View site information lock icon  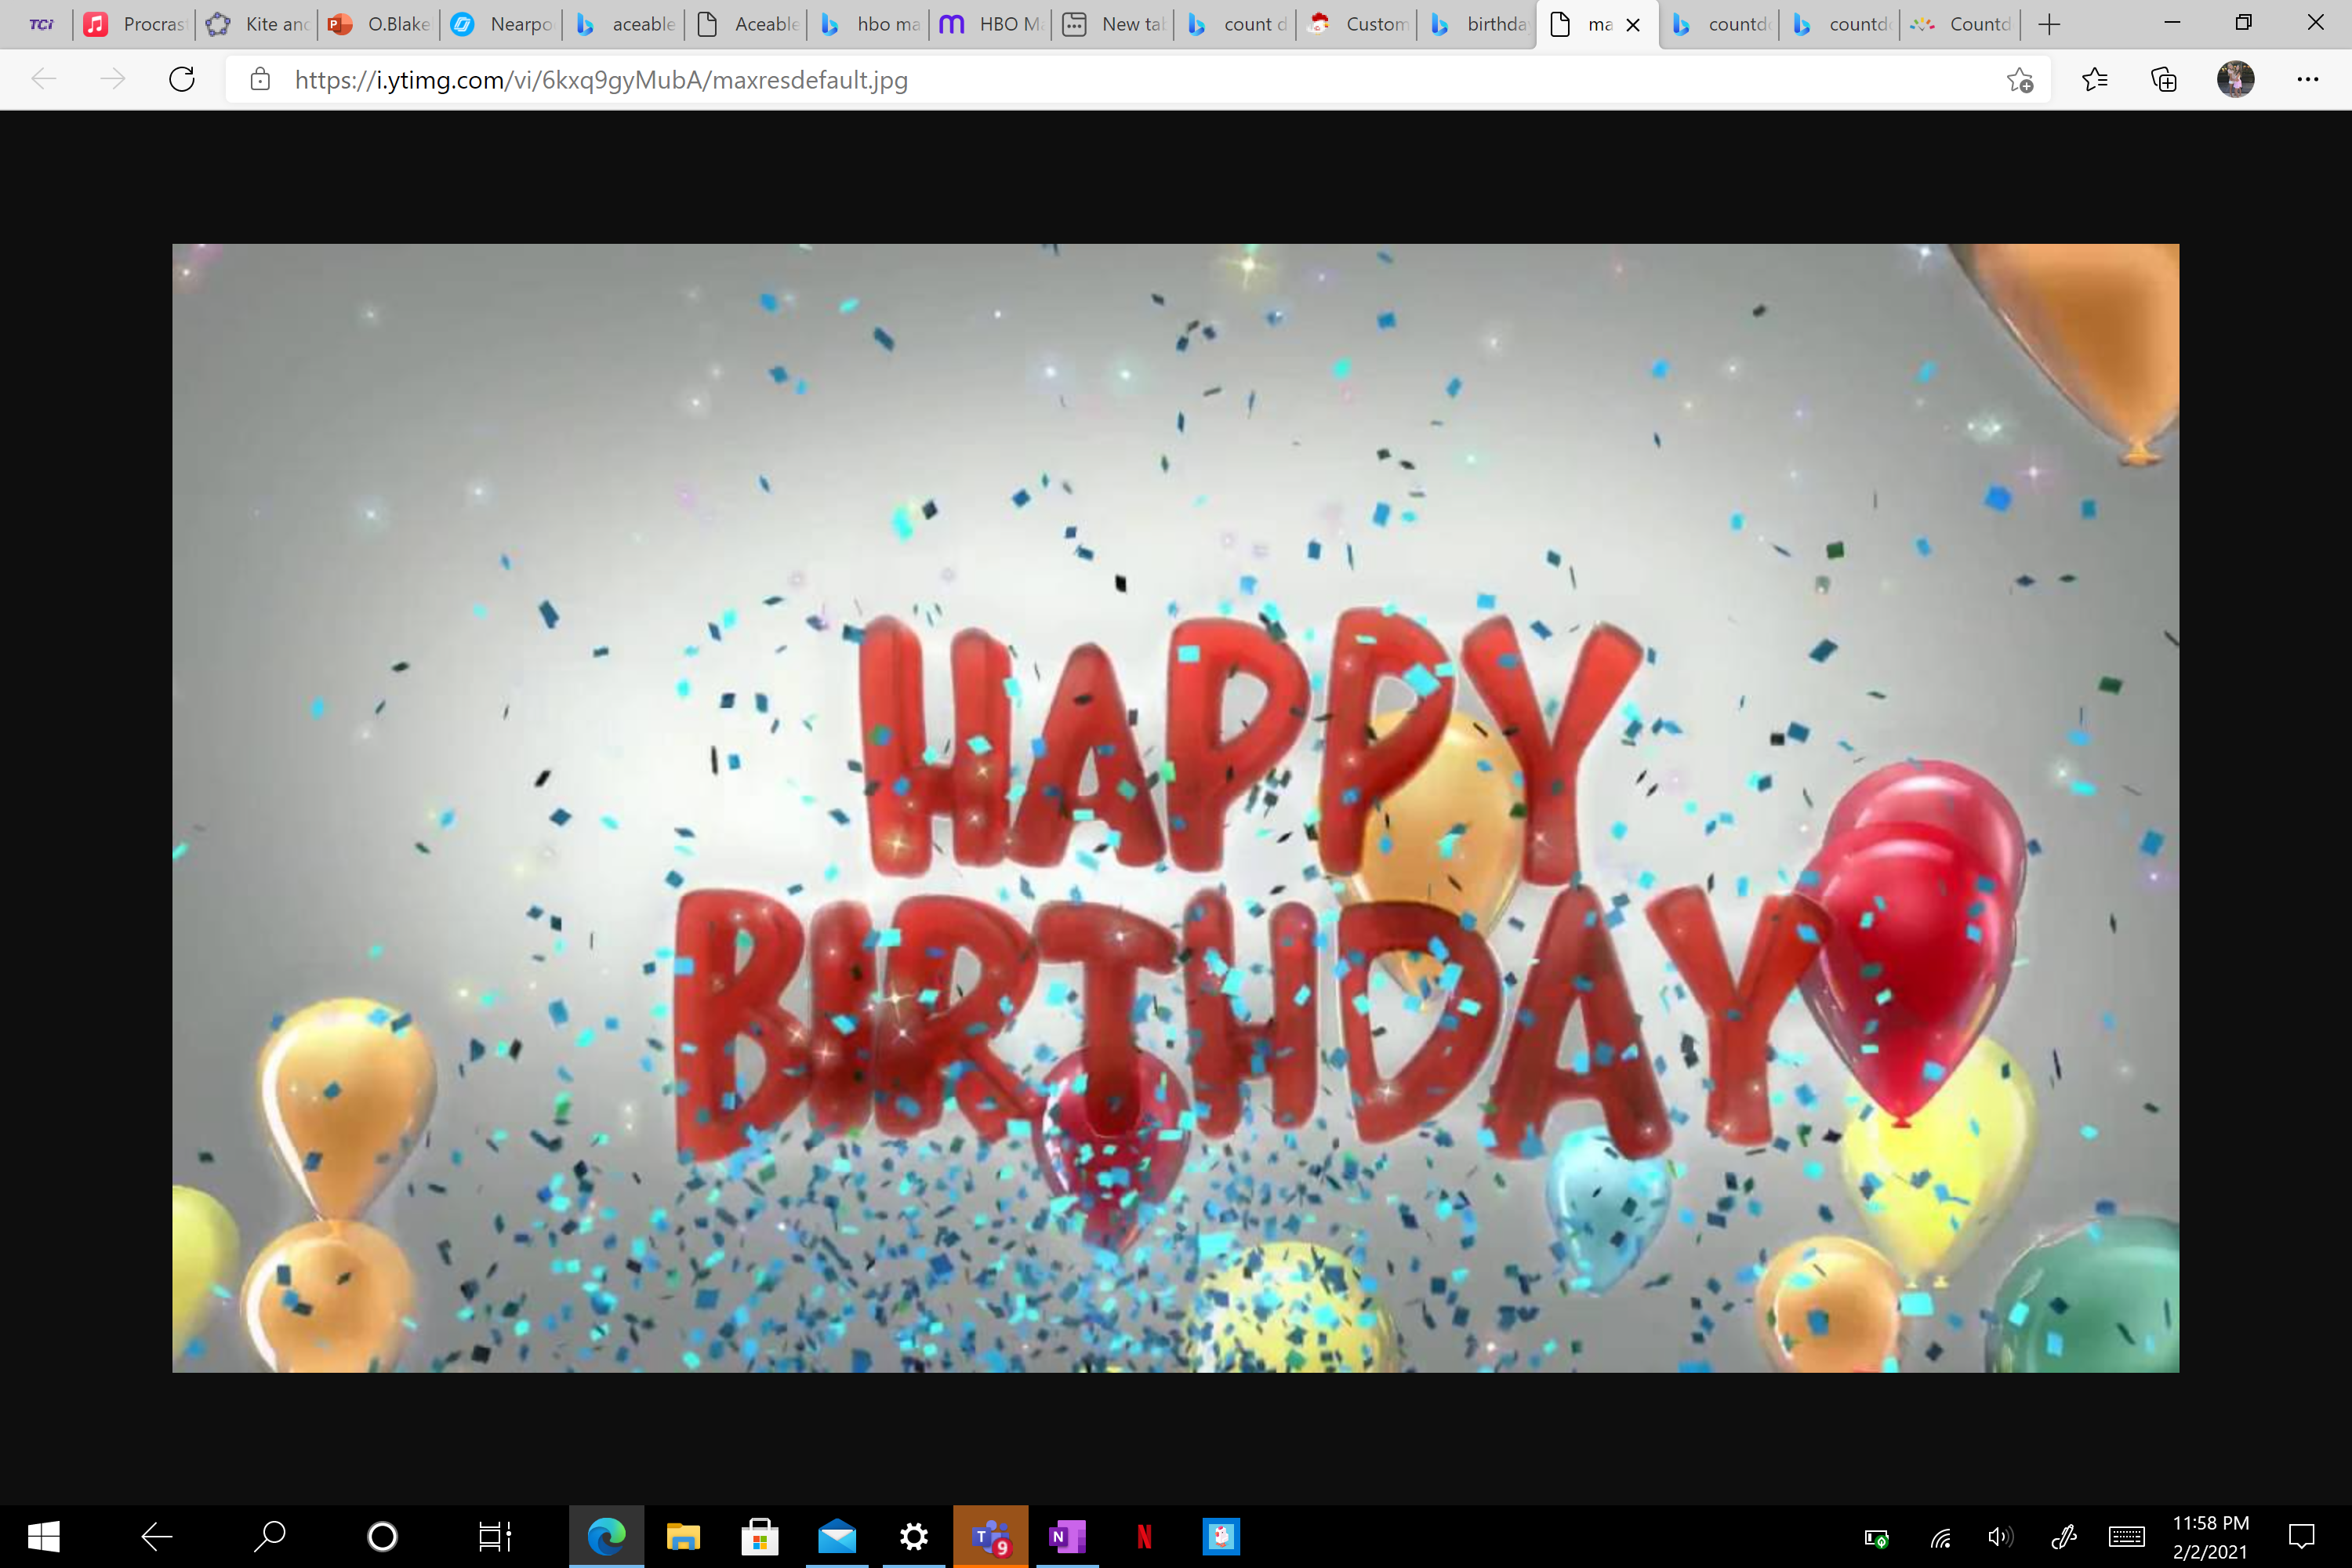point(260,79)
